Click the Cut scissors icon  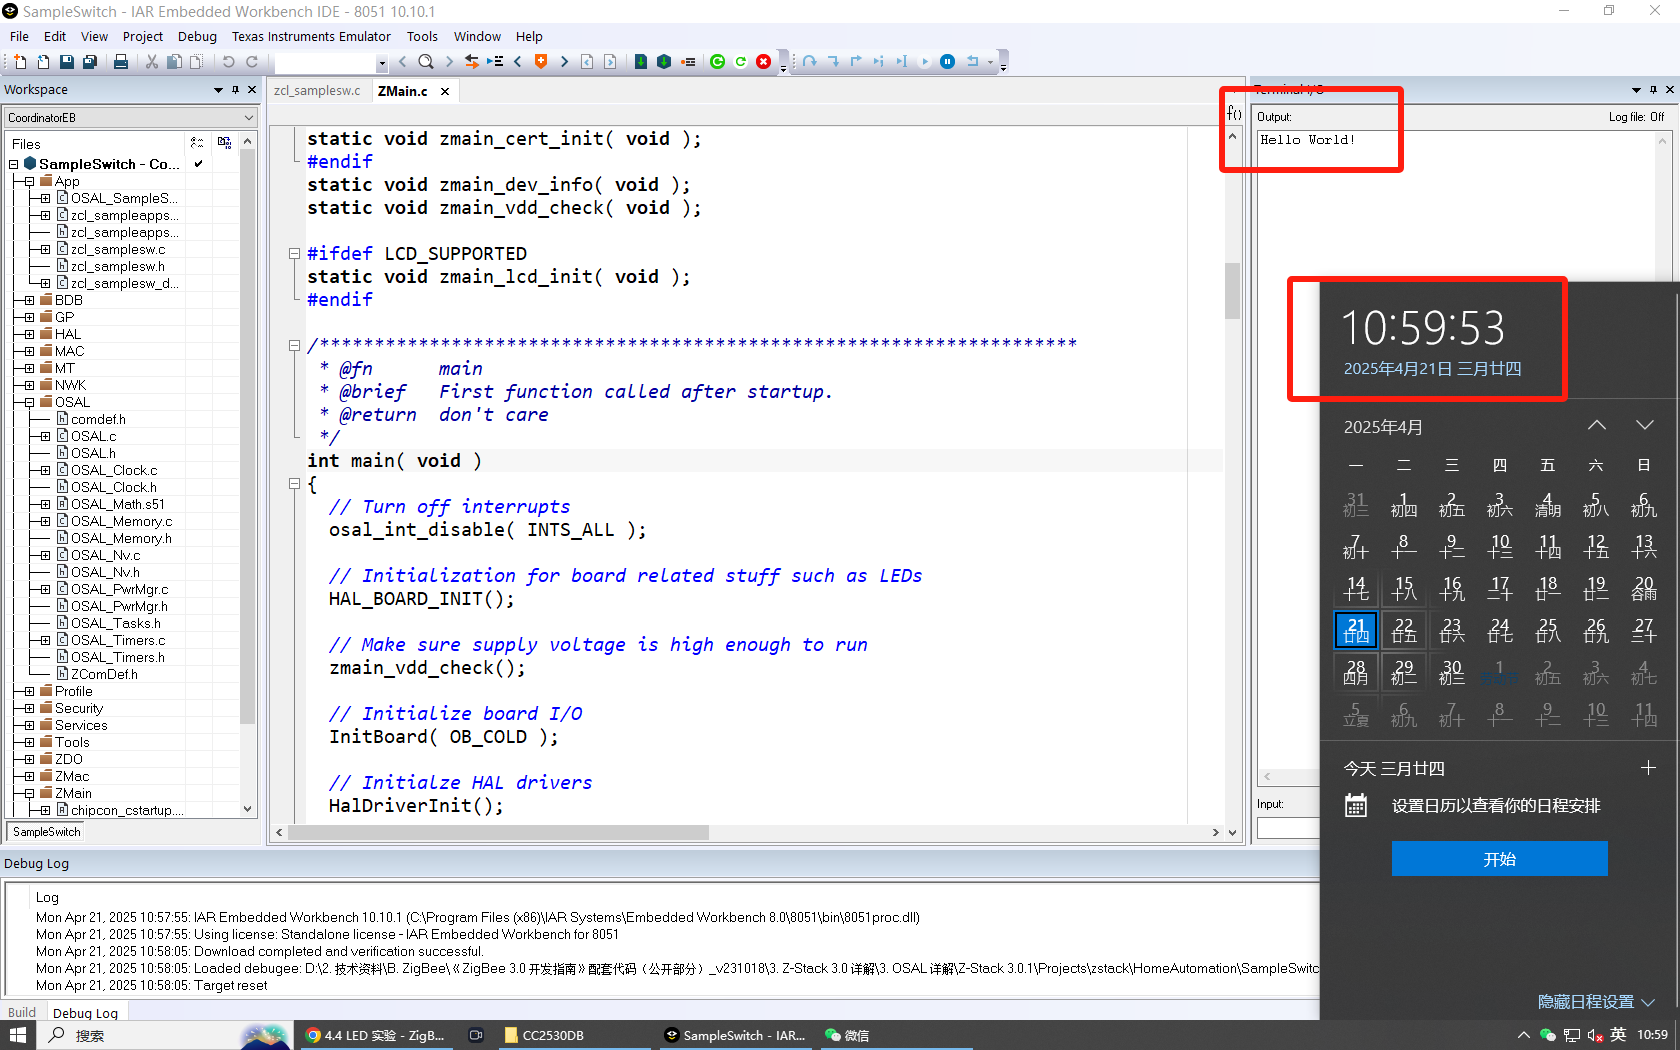(152, 62)
